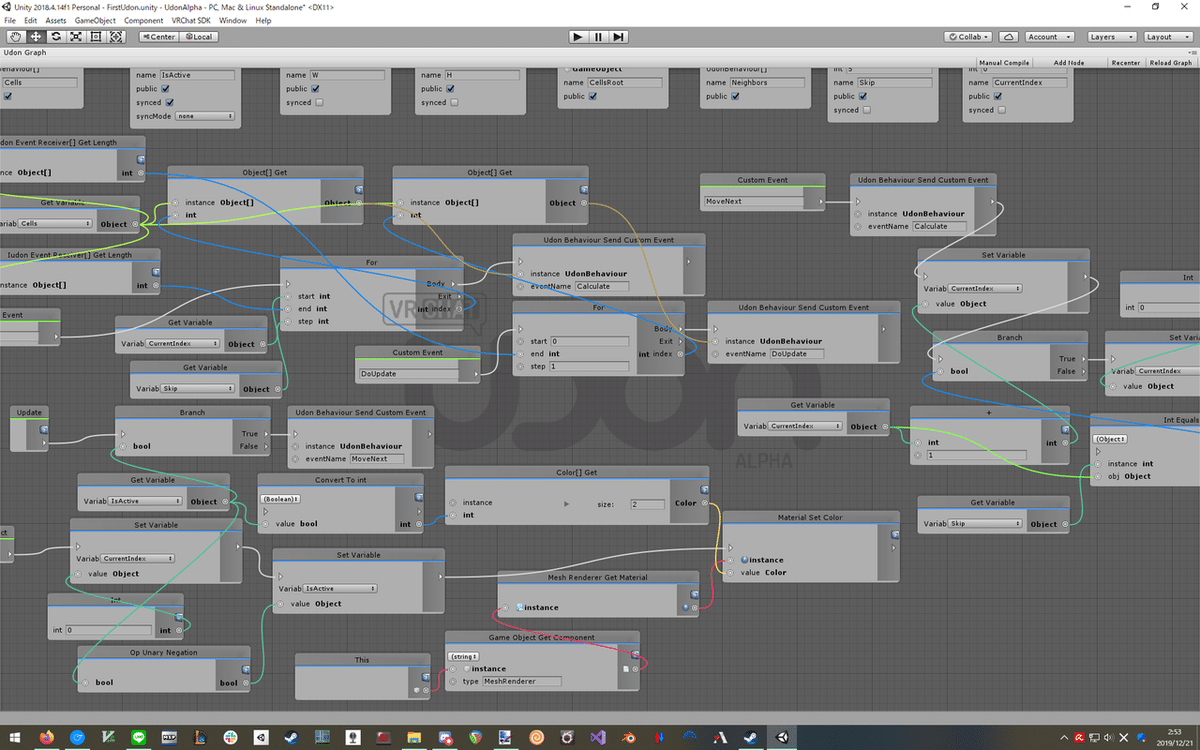Open the Windows Start menu
Image resolution: width=1200 pixels, height=750 pixels.
[14, 738]
